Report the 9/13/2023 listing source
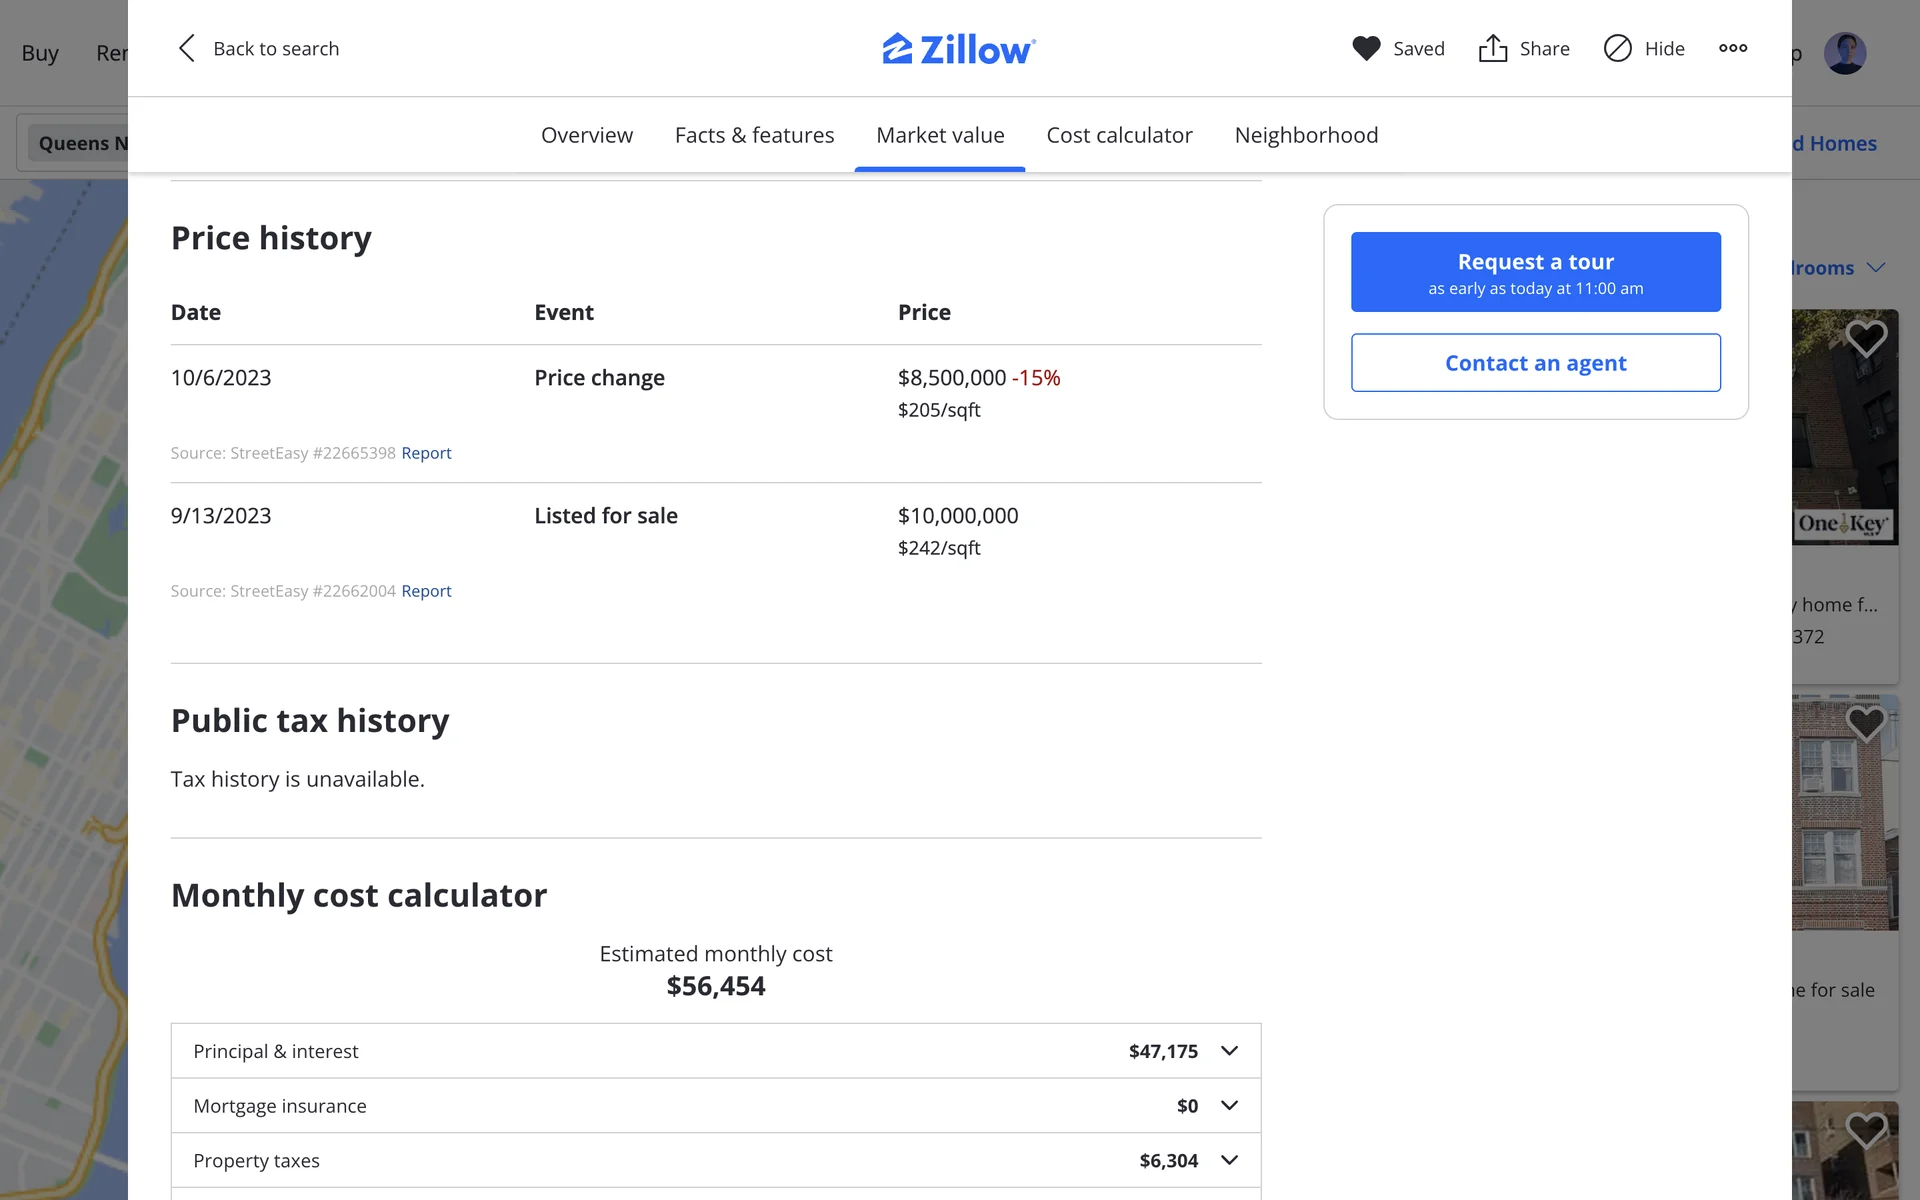 pyautogui.click(x=426, y=591)
